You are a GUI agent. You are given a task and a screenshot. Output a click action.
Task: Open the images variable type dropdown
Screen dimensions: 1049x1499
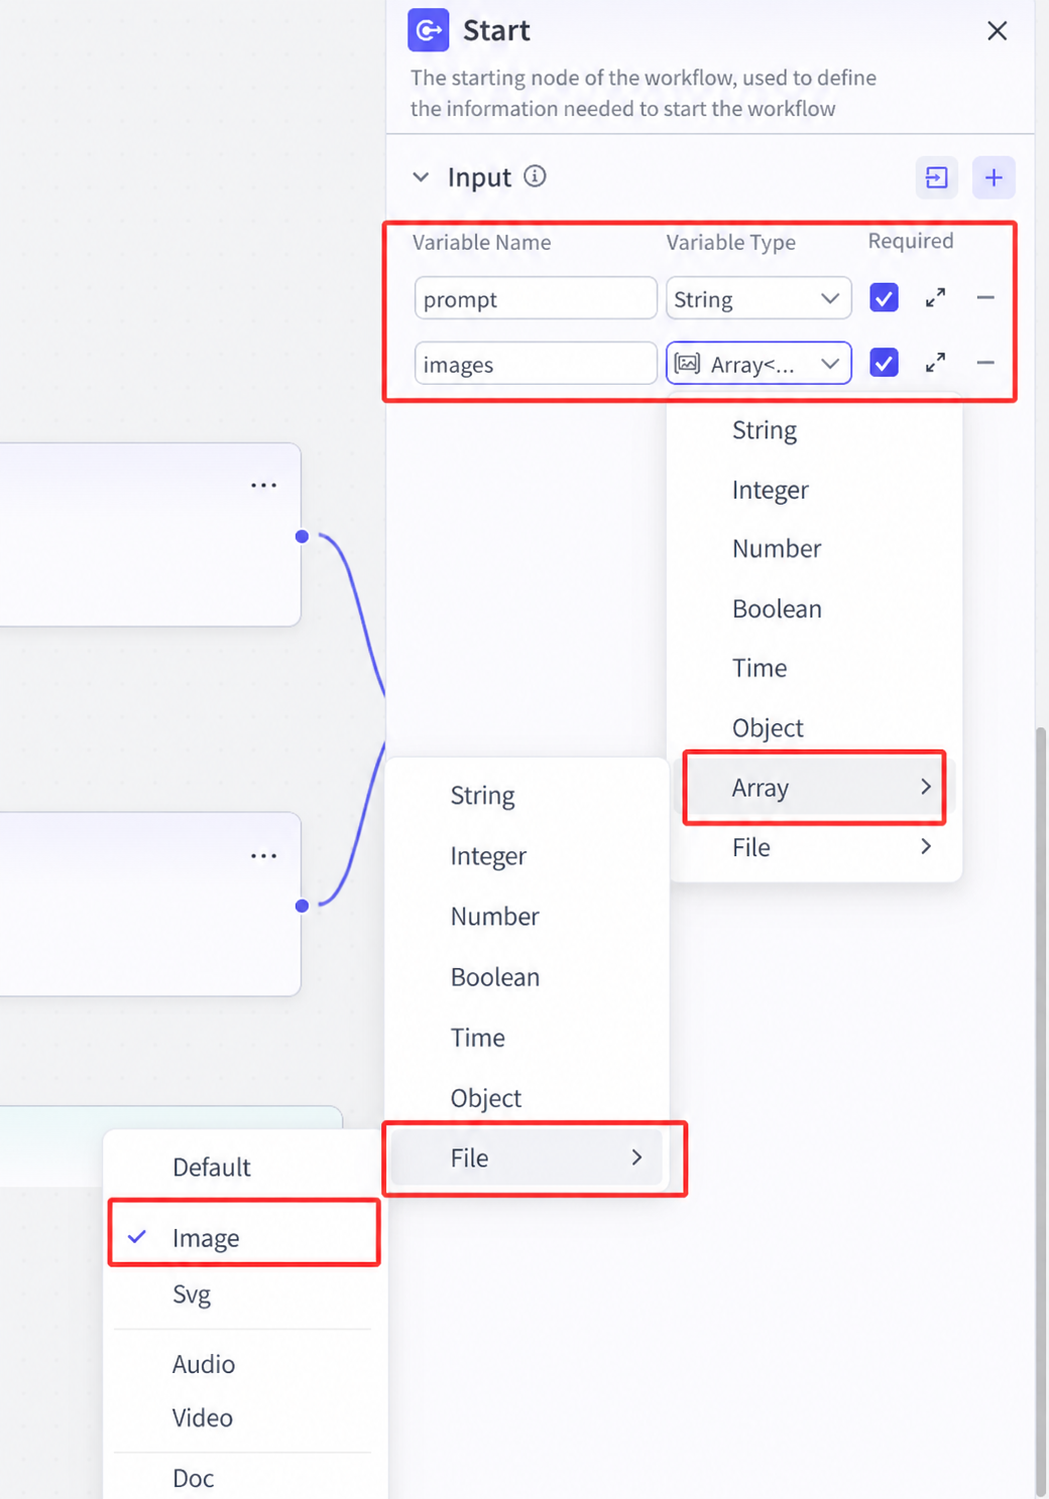(759, 363)
